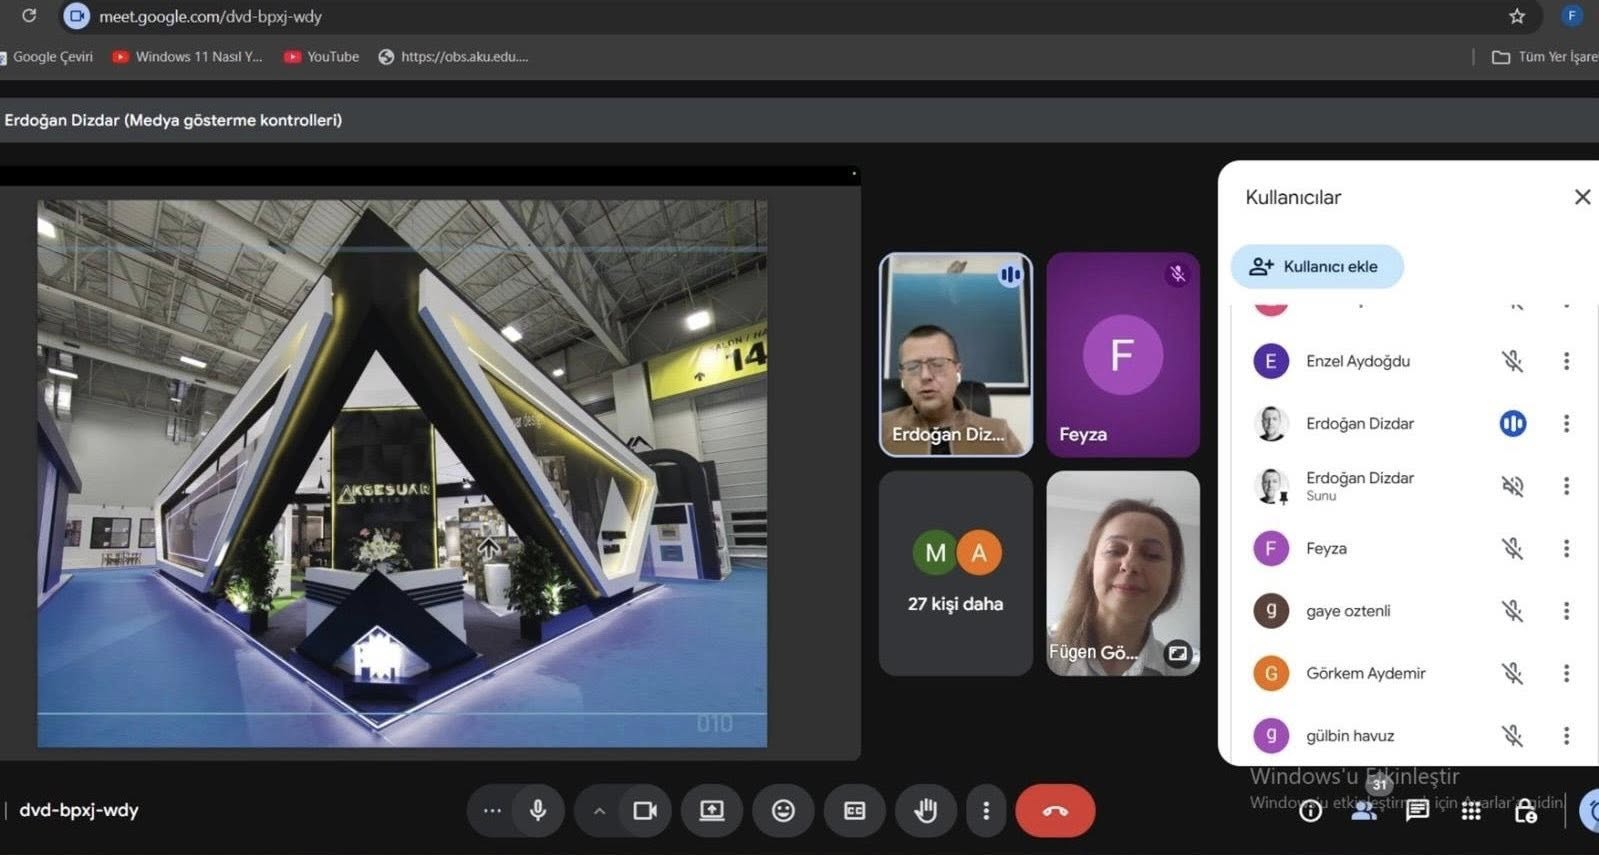Open the Google Çeviri bookmark
Screen dimensions: 1599x855
tap(50, 57)
